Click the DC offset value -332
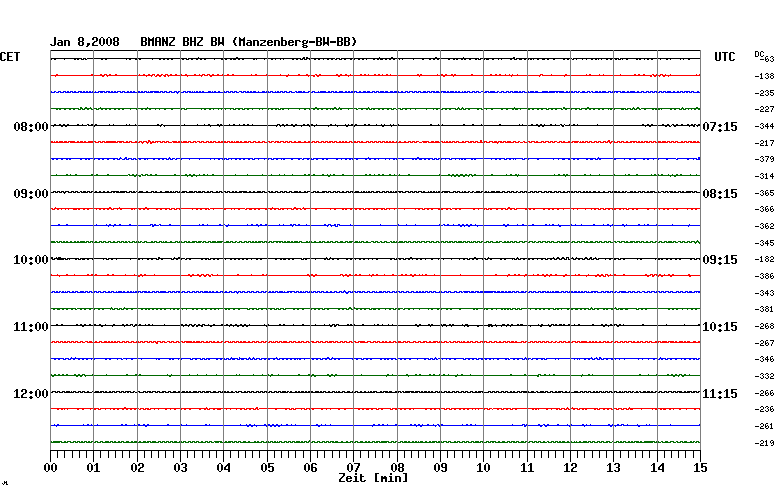The height and width of the screenshot is (494, 780). click(765, 376)
